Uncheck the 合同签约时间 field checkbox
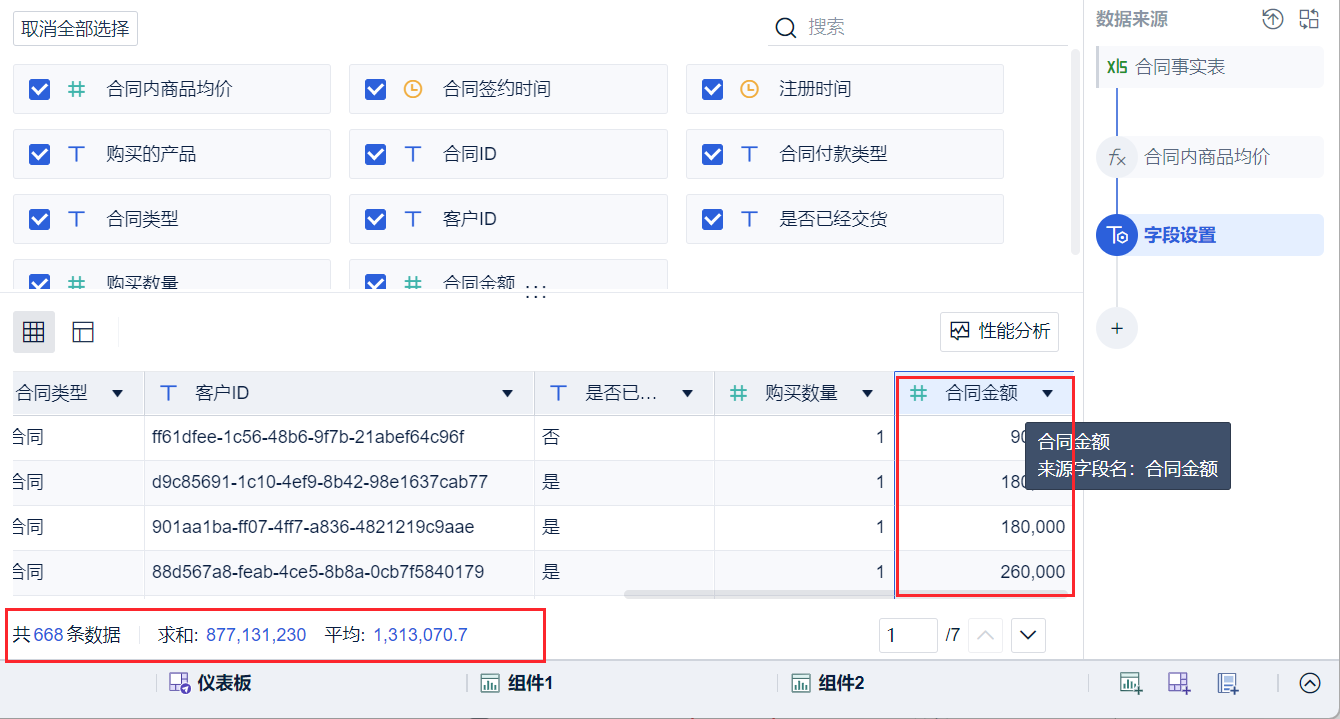1340x719 pixels. [x=375, y=89]
